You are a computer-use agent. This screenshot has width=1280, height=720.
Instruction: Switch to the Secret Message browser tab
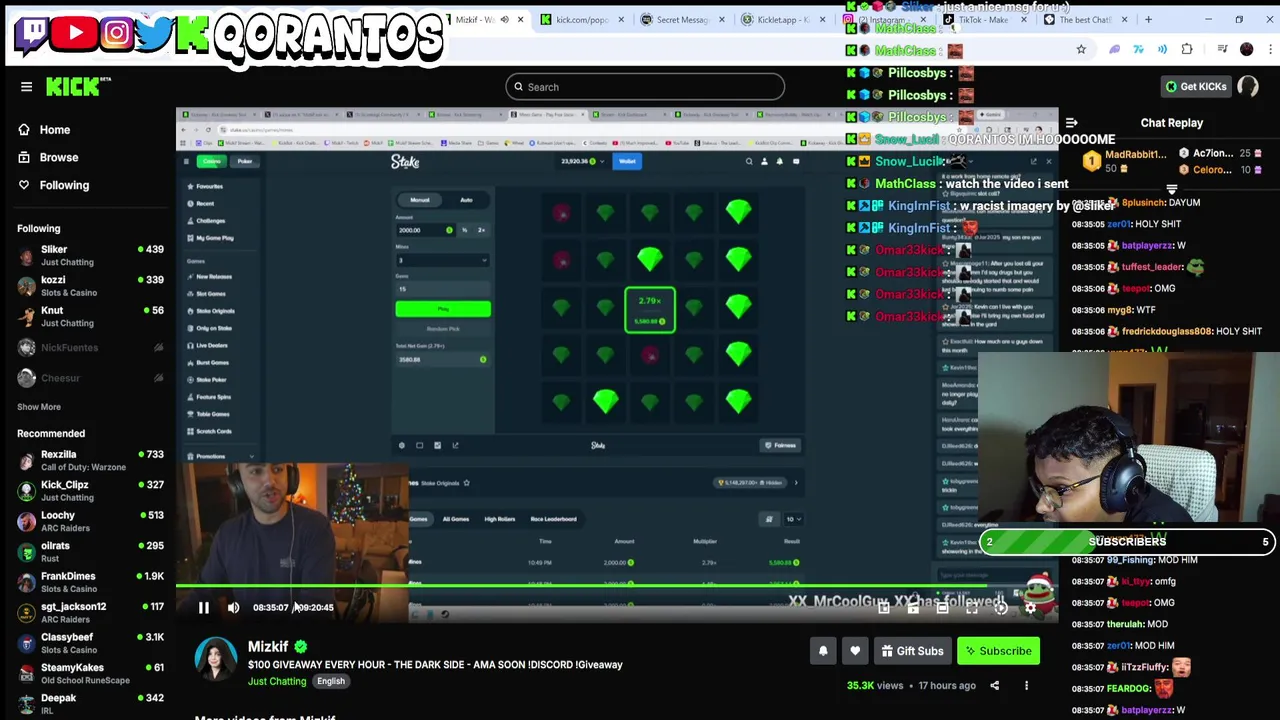[682, 19]
